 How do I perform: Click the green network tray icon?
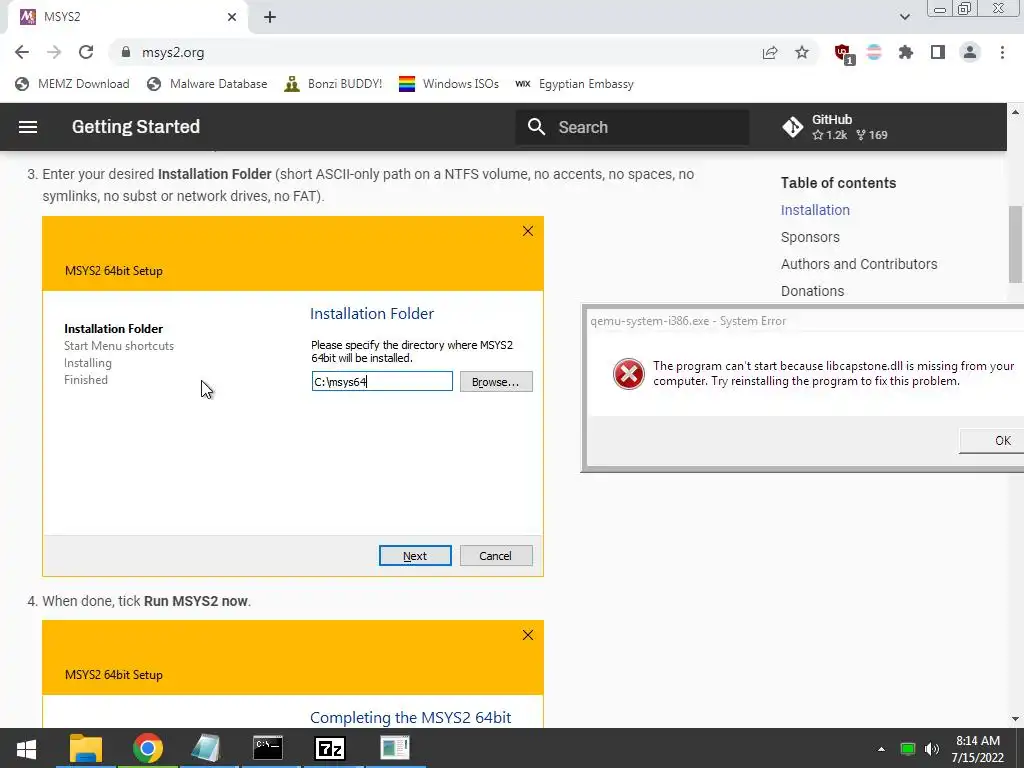click(x=907, y=749)
